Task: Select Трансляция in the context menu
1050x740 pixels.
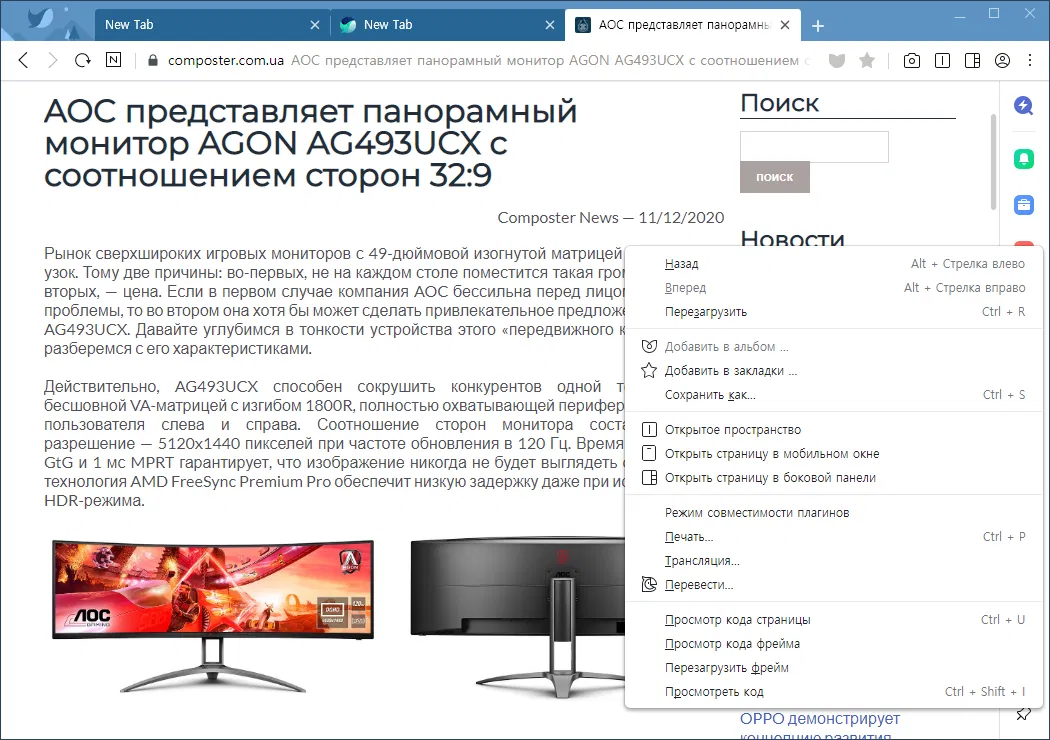Action: coord(833,561)
